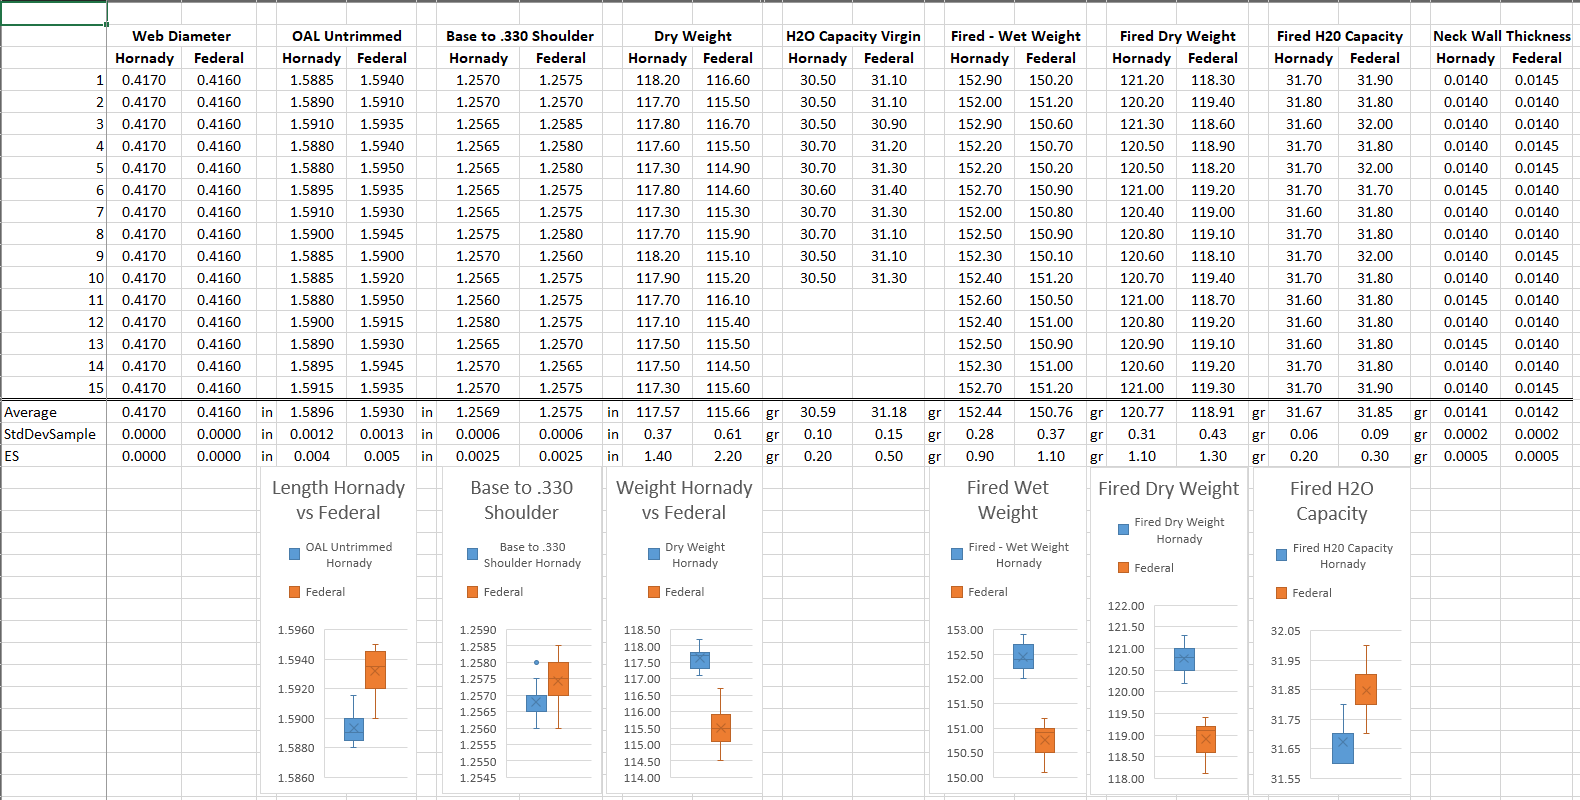Screen dimensions: 1580x800
Task: Click average Fired Wet Federal value 150.76
Action: (x=1050, y=412)
